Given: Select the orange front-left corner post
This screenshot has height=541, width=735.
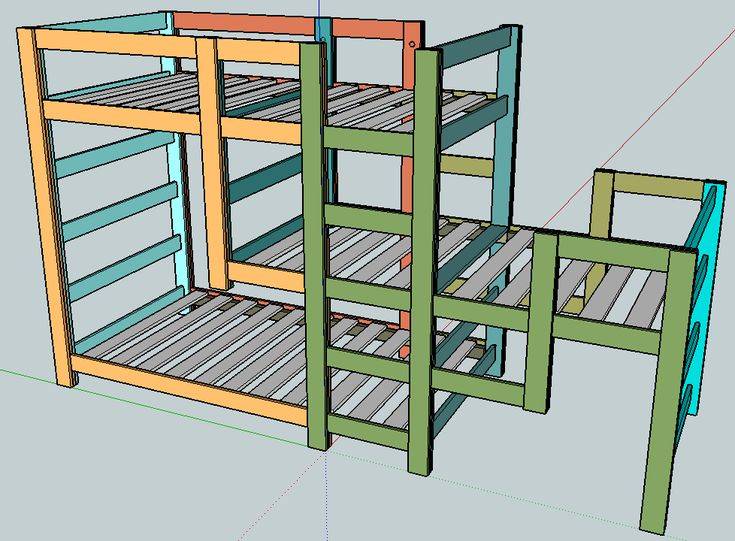Looking at the screenshot, I should pos(45,206).
